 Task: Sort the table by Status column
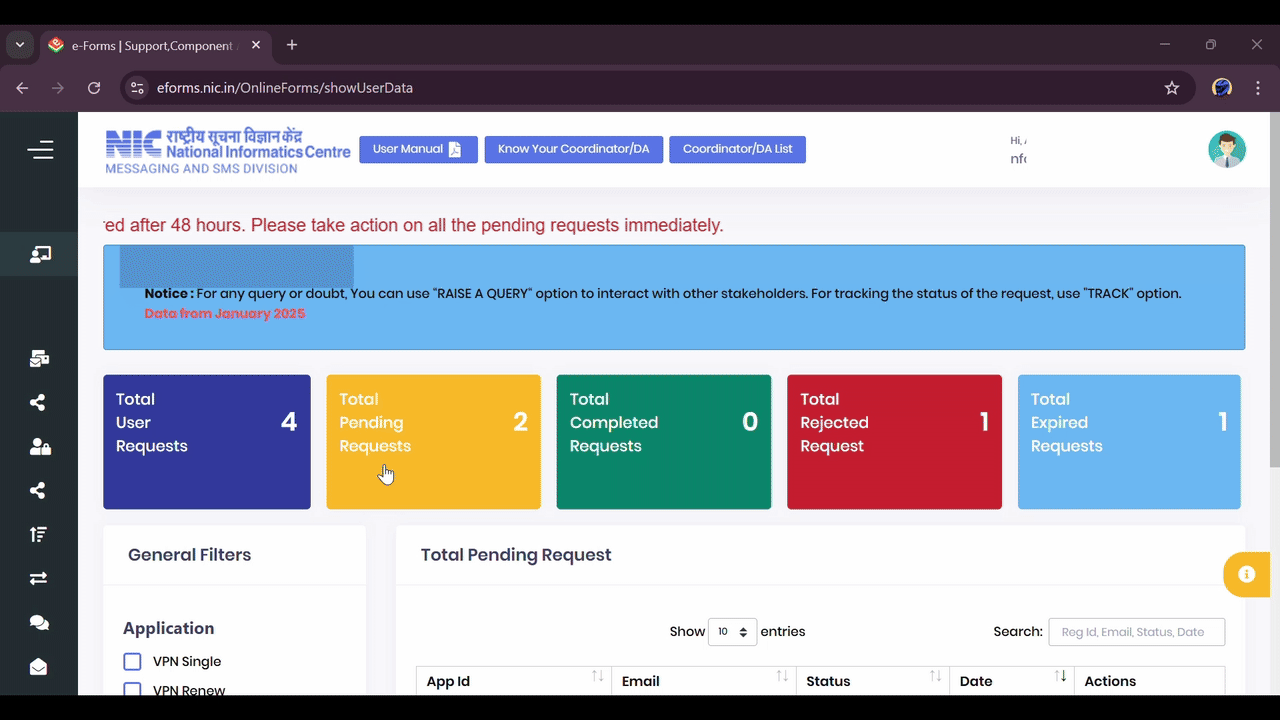(x=936, y=676)
